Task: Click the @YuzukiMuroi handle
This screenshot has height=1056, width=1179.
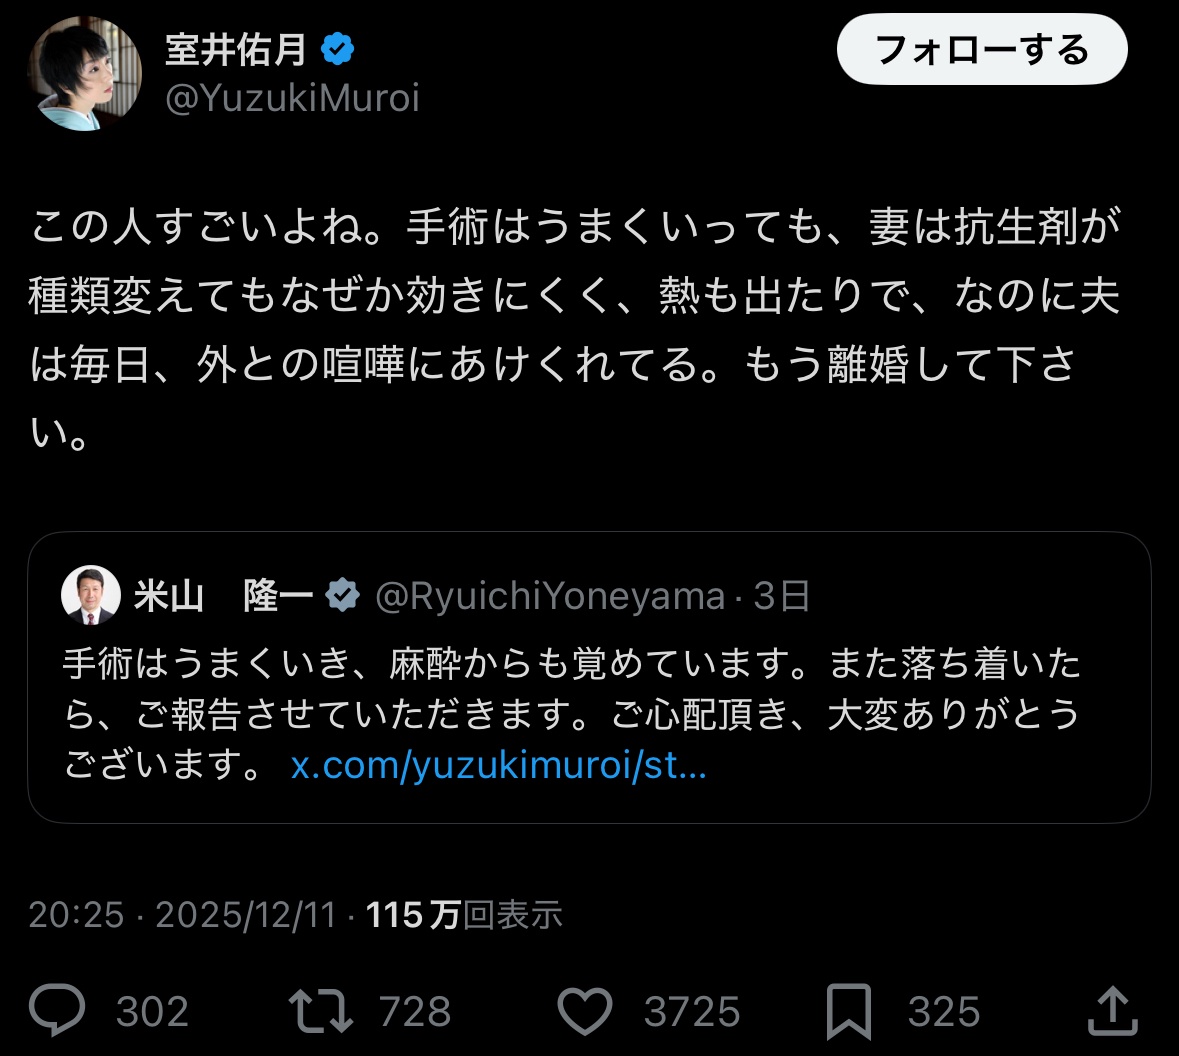Action: click(292, 98)
